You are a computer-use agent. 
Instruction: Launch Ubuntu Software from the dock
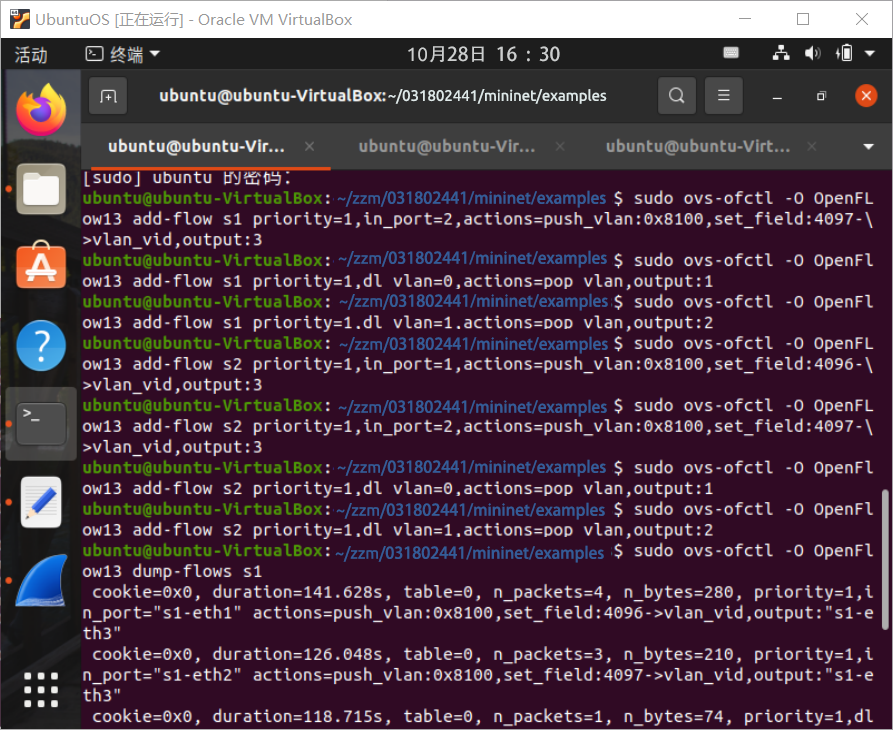41,265
